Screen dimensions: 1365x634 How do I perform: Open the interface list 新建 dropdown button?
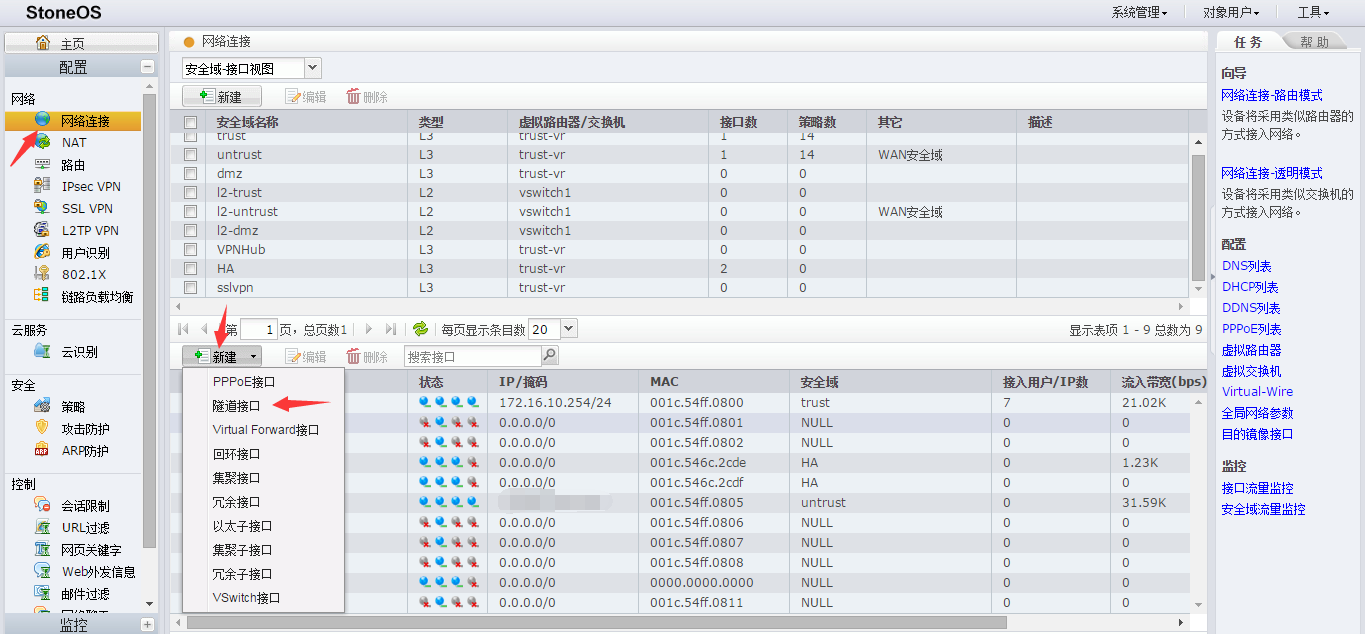point(222,356)
